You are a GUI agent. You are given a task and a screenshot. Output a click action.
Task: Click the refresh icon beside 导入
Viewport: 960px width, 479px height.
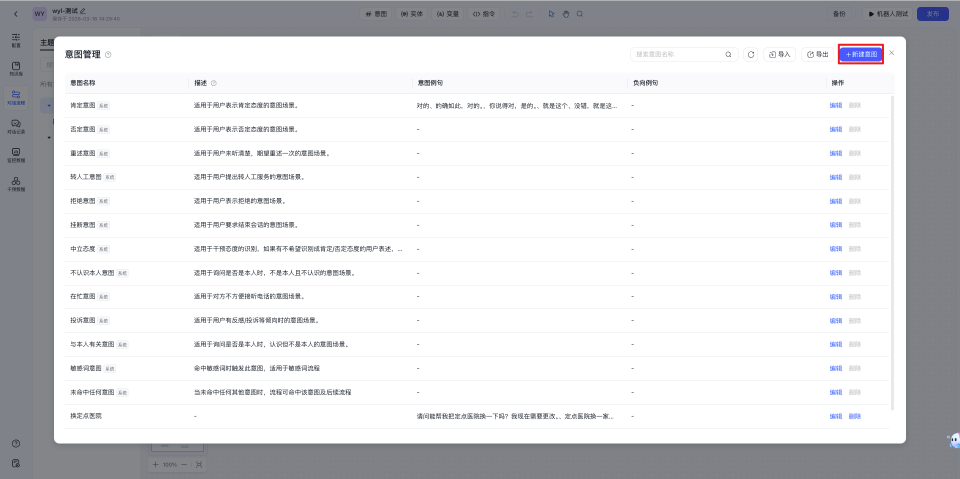point(751,54)
